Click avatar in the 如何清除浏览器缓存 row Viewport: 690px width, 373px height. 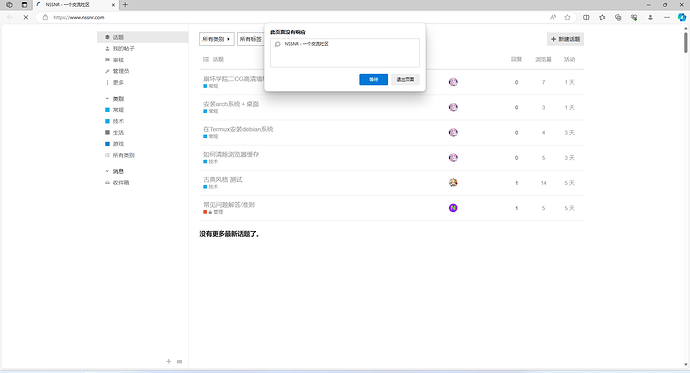tap(453, 157)
